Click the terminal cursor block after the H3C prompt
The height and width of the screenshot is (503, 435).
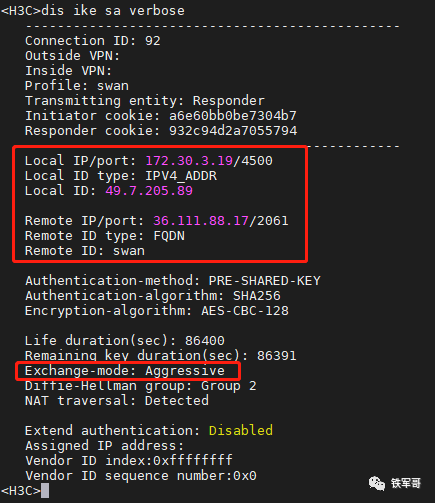45,491
